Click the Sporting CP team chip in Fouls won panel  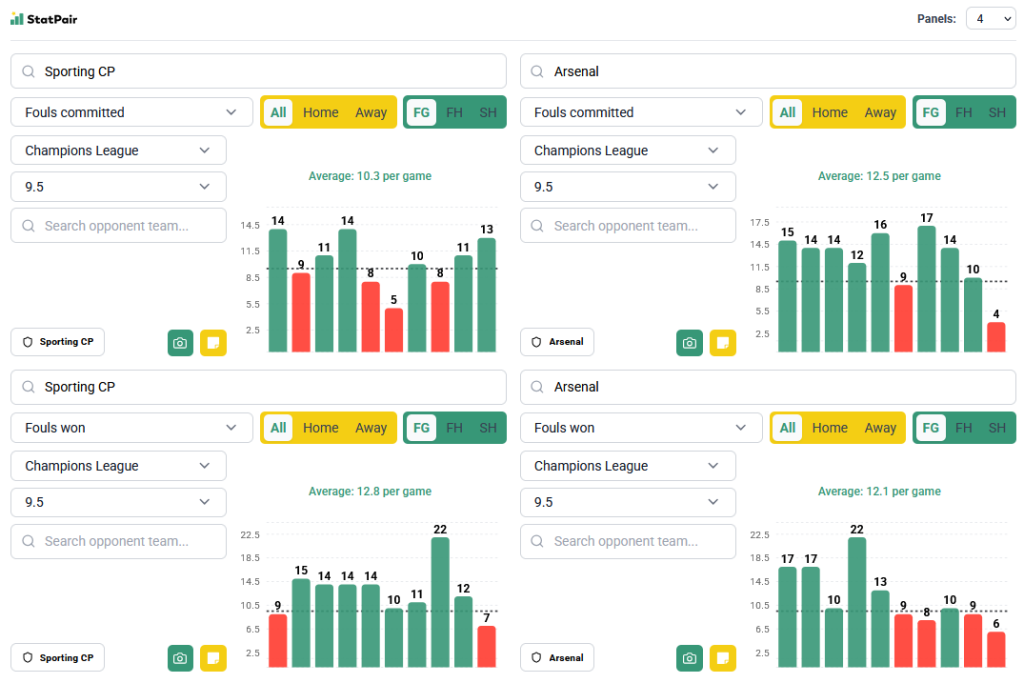pos(58,657)
